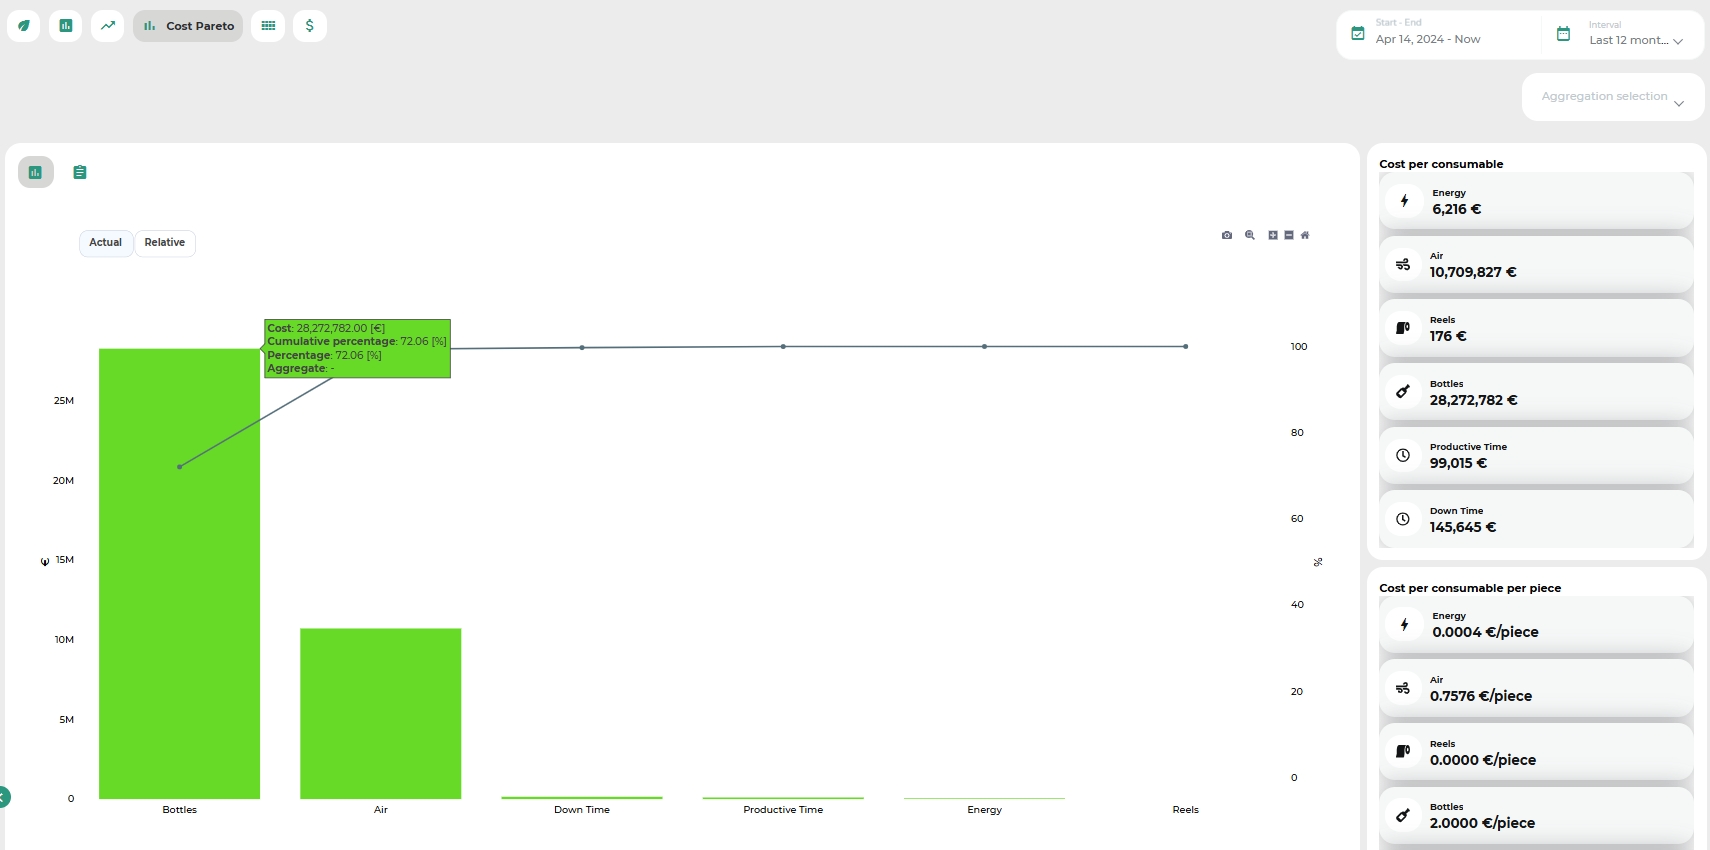The height and width of the screenshot is (850, 1710).
Task: Open the bar chart tab in top navigation
Action: (x=65, y=26)
